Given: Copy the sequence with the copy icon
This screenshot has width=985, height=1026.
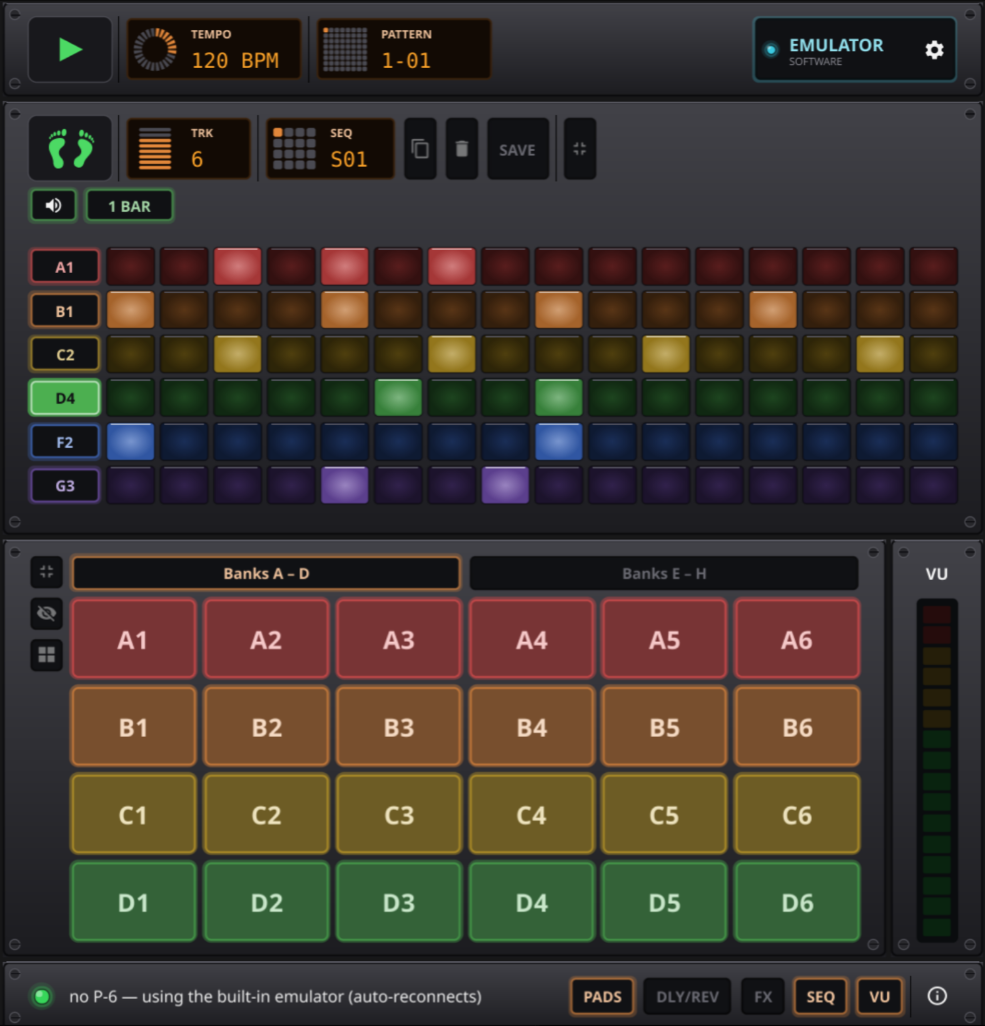Looking at the screenshot, I should coord(420,149).
